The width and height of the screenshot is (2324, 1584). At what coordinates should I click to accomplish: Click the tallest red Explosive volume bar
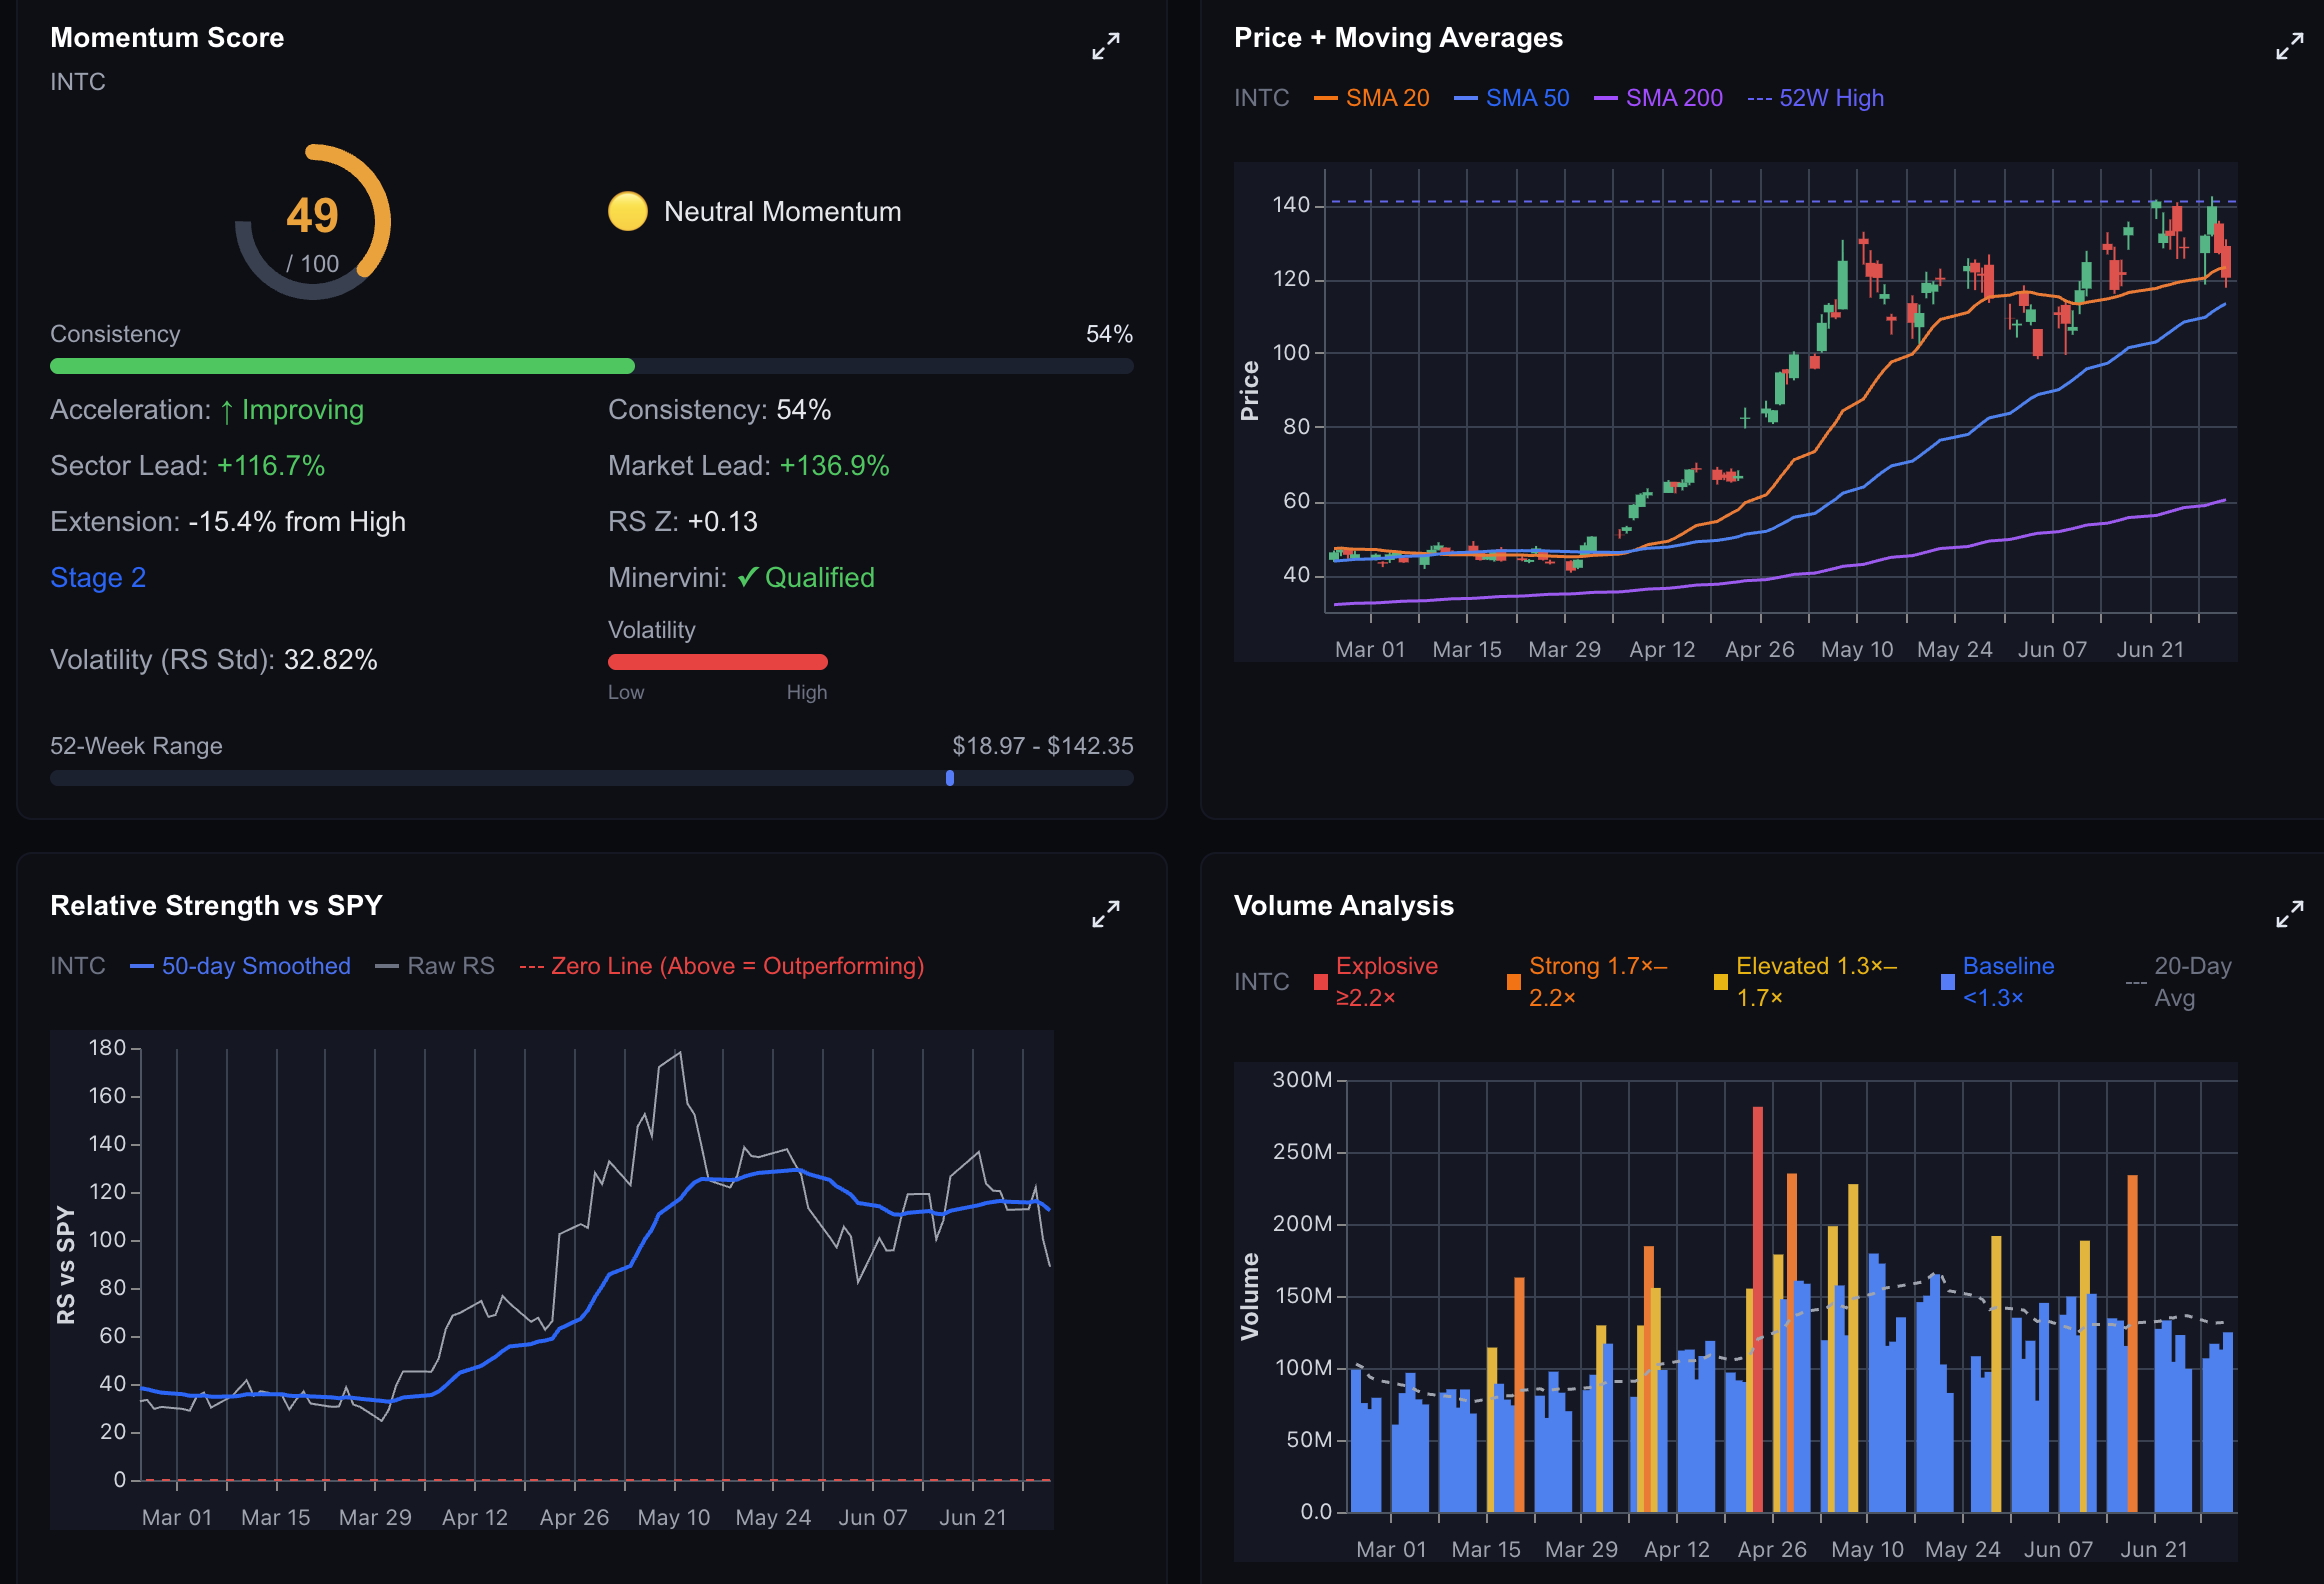click(1758, 1309)
